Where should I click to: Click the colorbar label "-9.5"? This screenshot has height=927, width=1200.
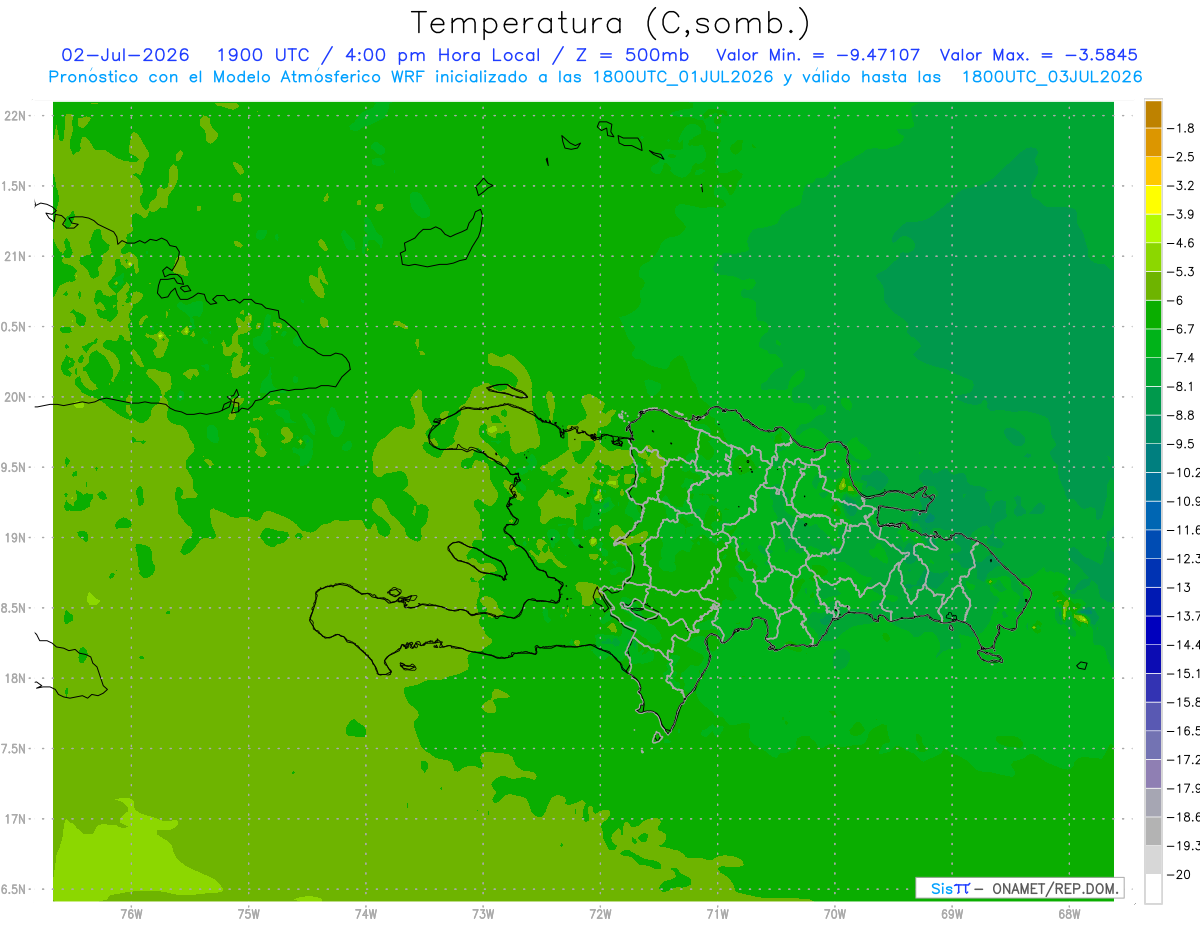1181,444
